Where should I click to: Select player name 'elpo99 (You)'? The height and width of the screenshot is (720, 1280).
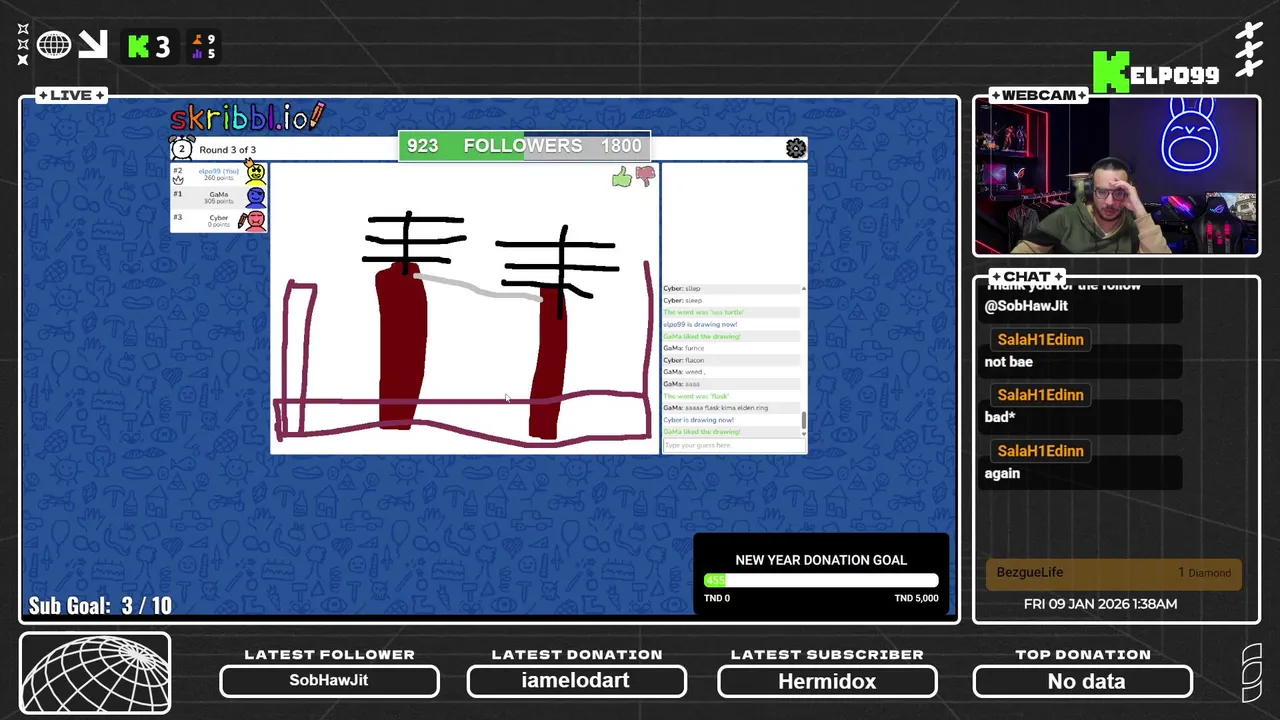tap(218, 171)
